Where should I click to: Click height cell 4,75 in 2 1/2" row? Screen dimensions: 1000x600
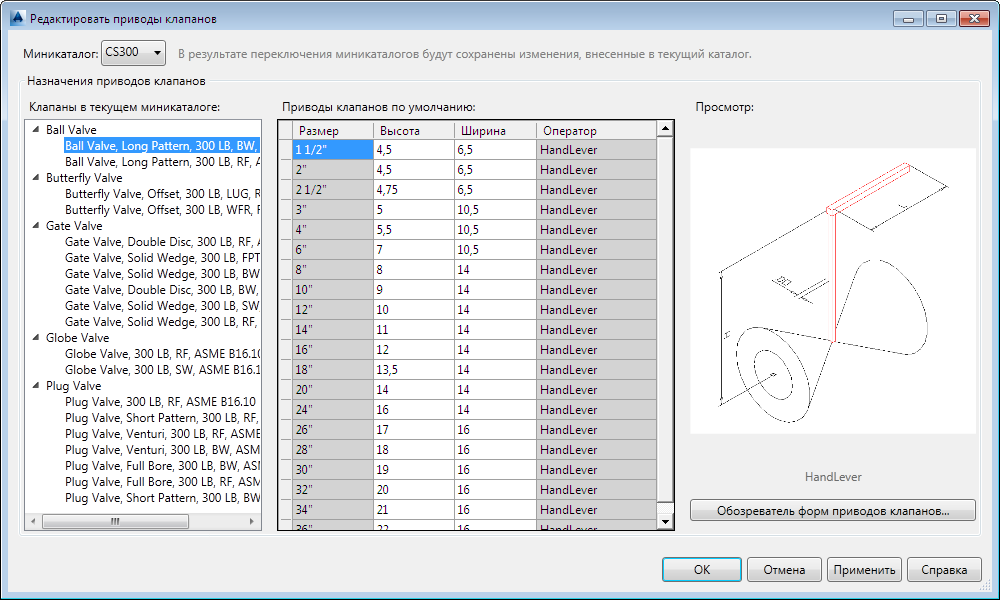(x=413, y=190)
